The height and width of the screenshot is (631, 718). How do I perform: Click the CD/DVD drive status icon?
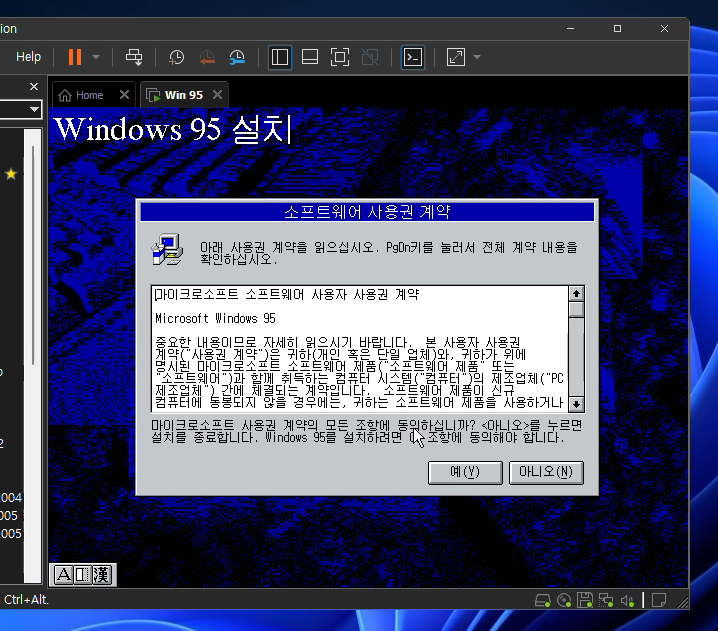tap(564, 600)
